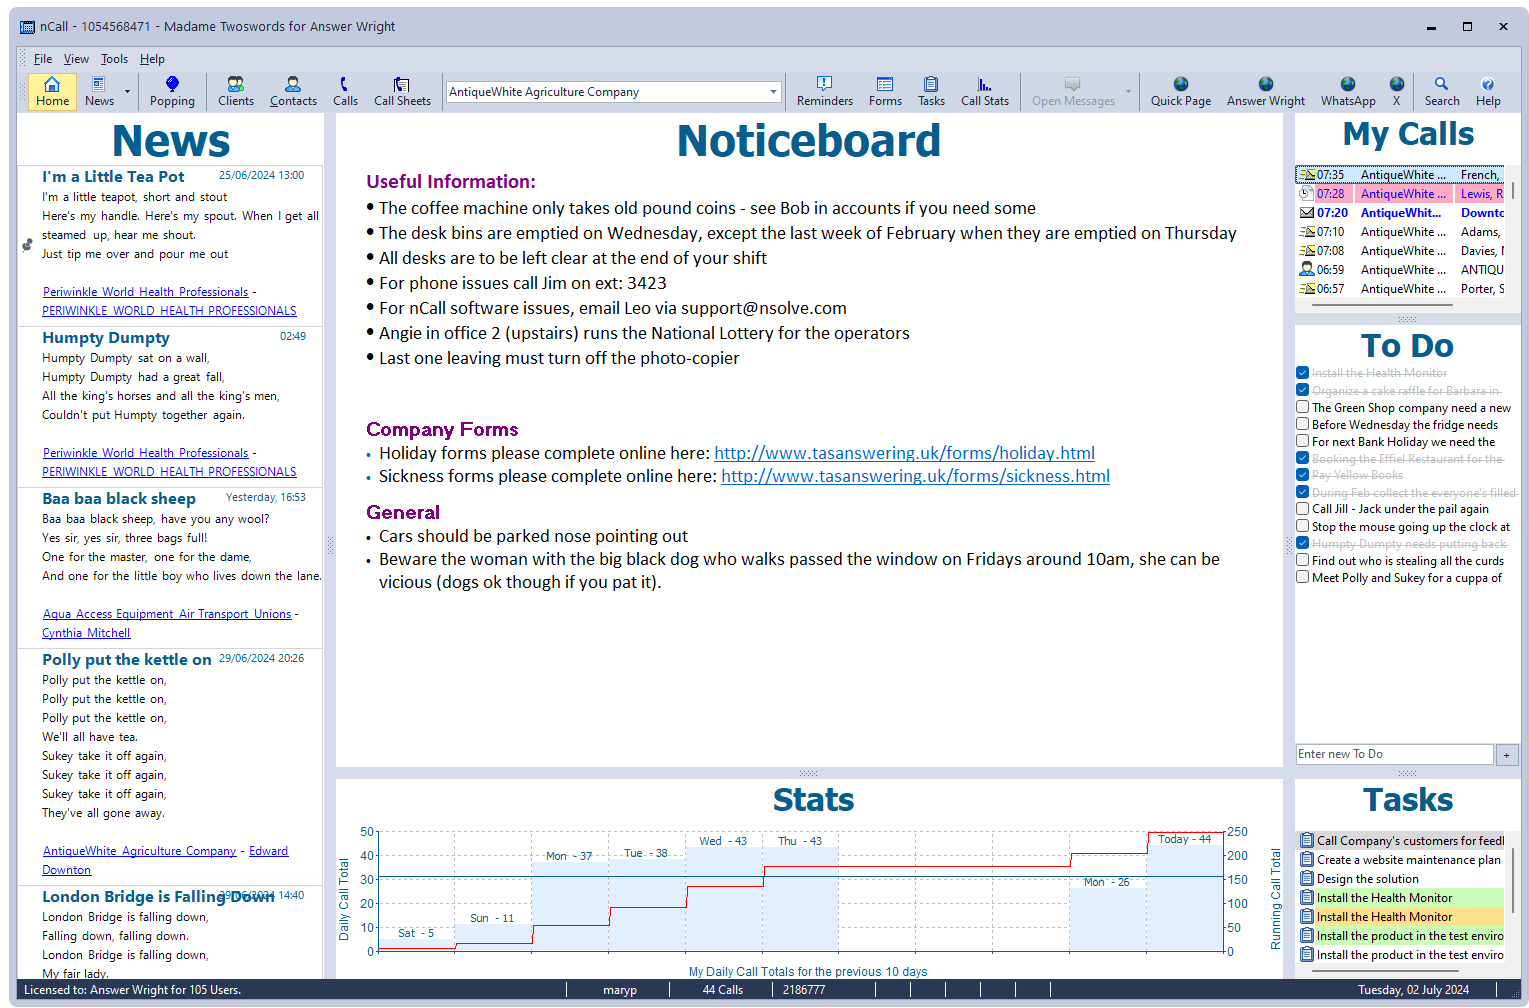Open the Reminders toolbar icon
Viewport: 1529px width, 1008px height.
(824, 91)
